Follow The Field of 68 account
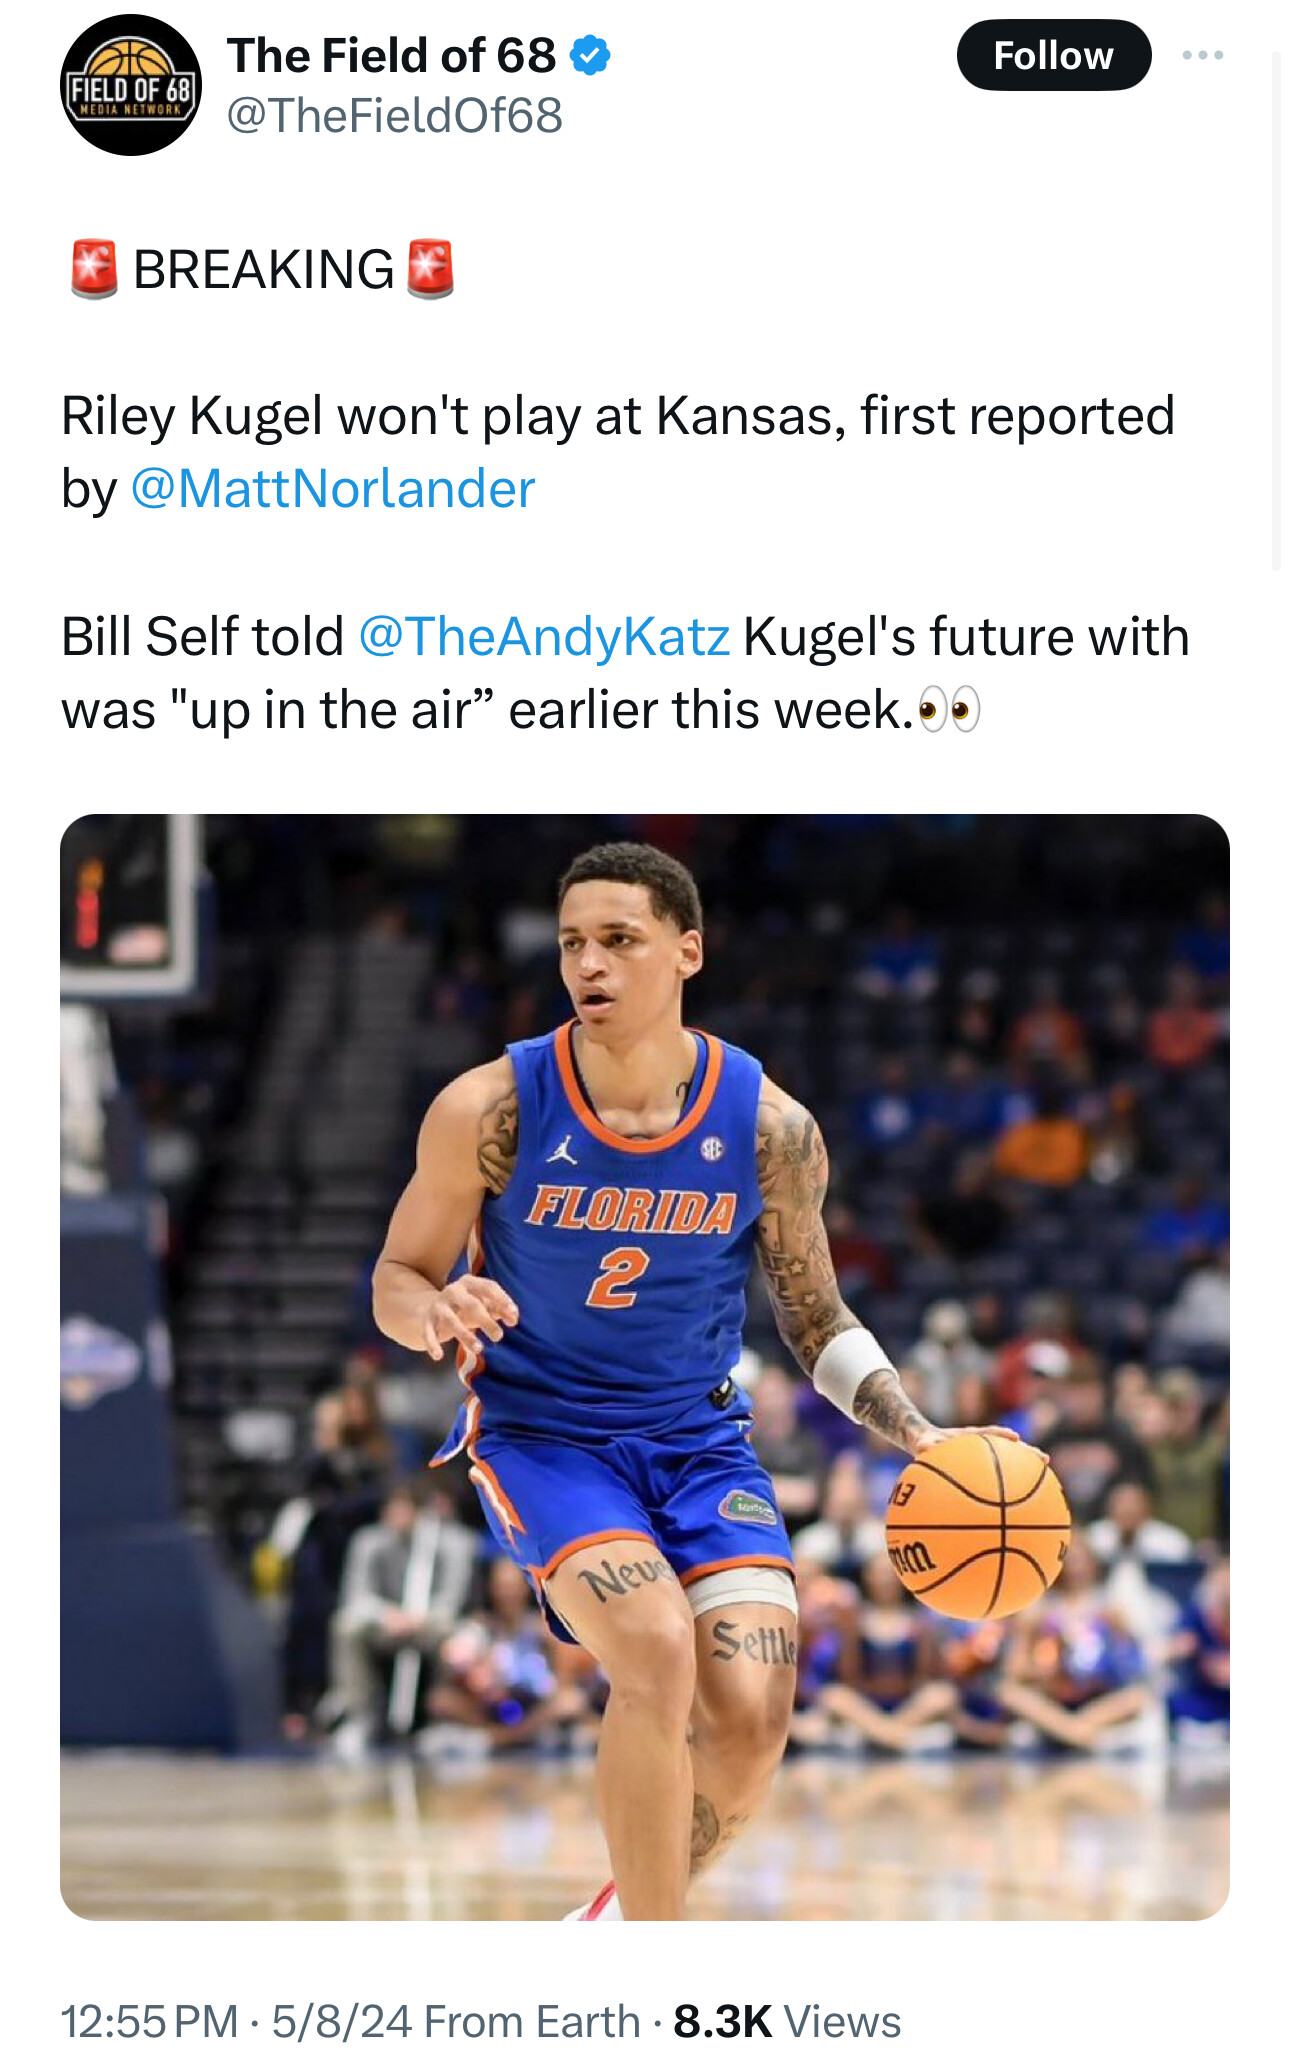This screenshot has width=1290, height=2056. pyautogui.click(x=1053, y=55)
